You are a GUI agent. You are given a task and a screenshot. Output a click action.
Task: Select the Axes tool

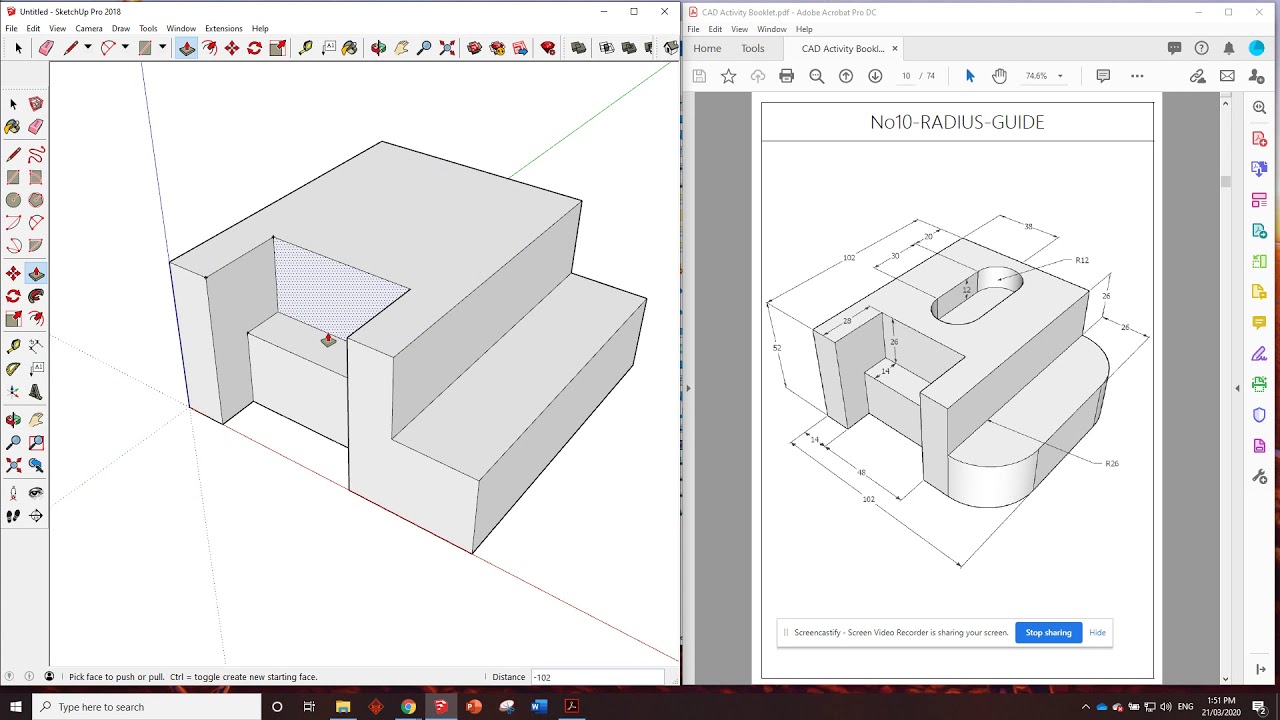13,392
